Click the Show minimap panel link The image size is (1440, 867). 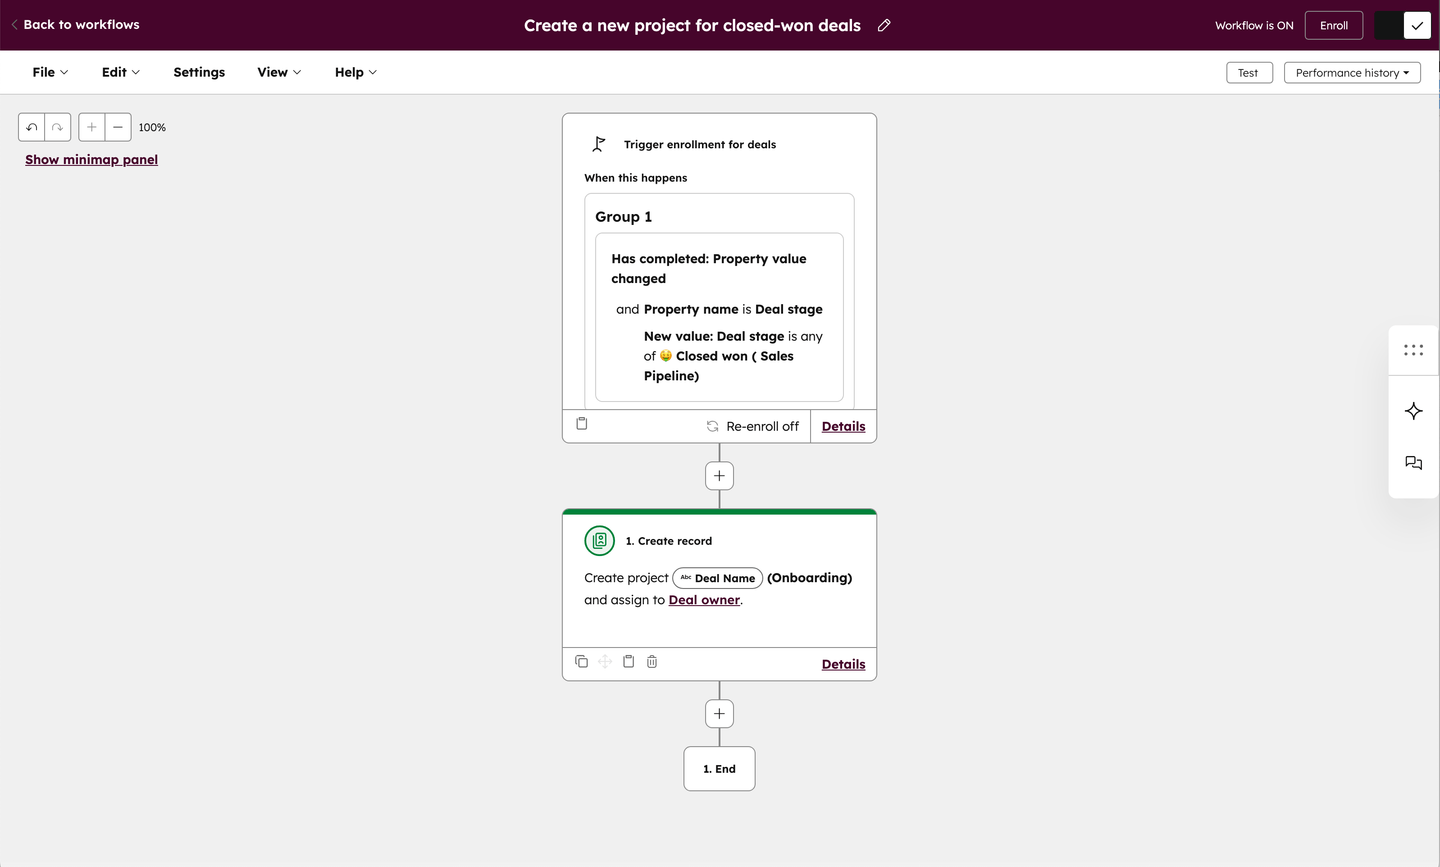pyautogui.click(x=91, y=159)
